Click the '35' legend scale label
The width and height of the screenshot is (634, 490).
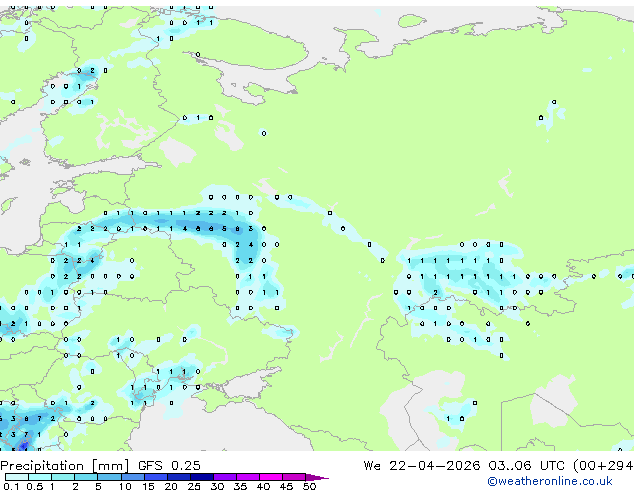(240, 486)
